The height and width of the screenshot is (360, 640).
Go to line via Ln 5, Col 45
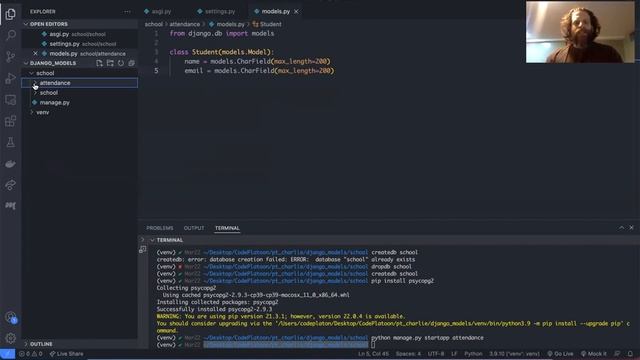pyautogui.click(x=373, y=354)
